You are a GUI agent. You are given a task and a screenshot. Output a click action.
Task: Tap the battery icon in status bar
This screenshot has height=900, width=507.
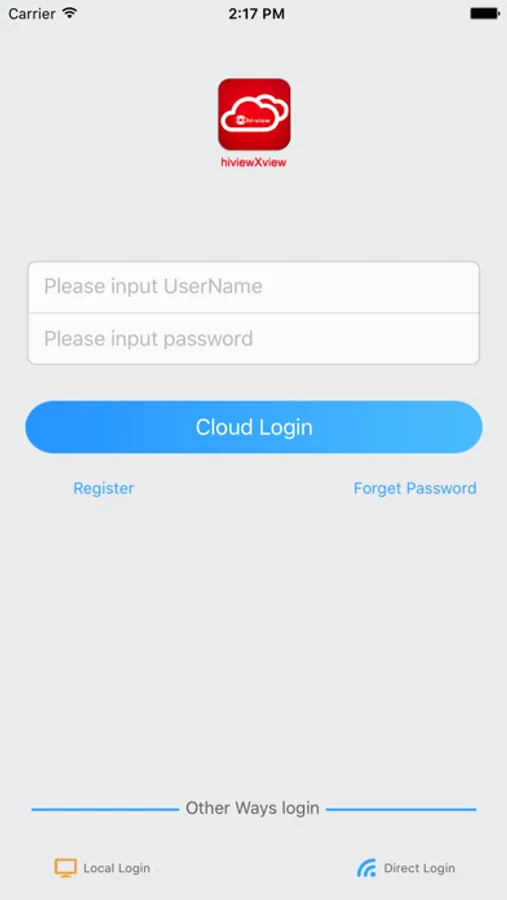coord(485,13)
